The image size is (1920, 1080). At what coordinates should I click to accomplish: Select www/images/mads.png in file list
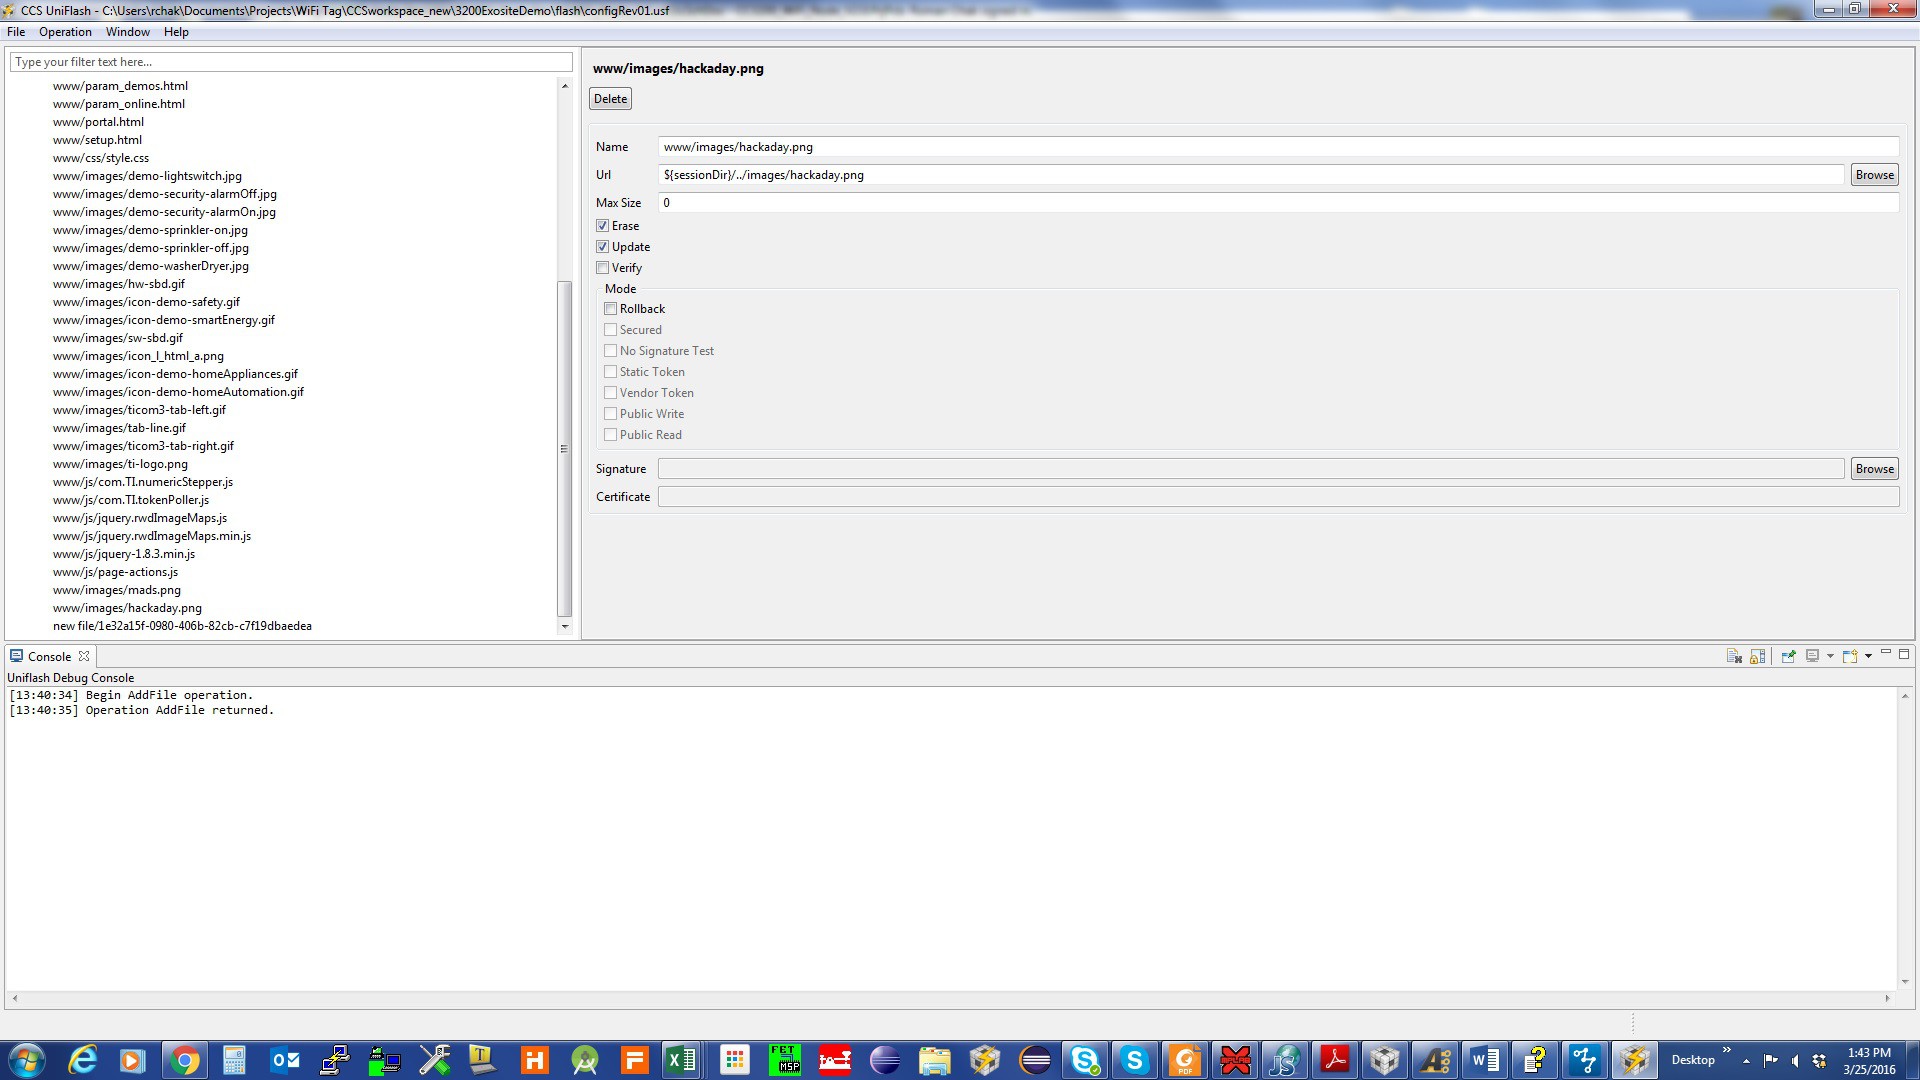tap(117, 590)
